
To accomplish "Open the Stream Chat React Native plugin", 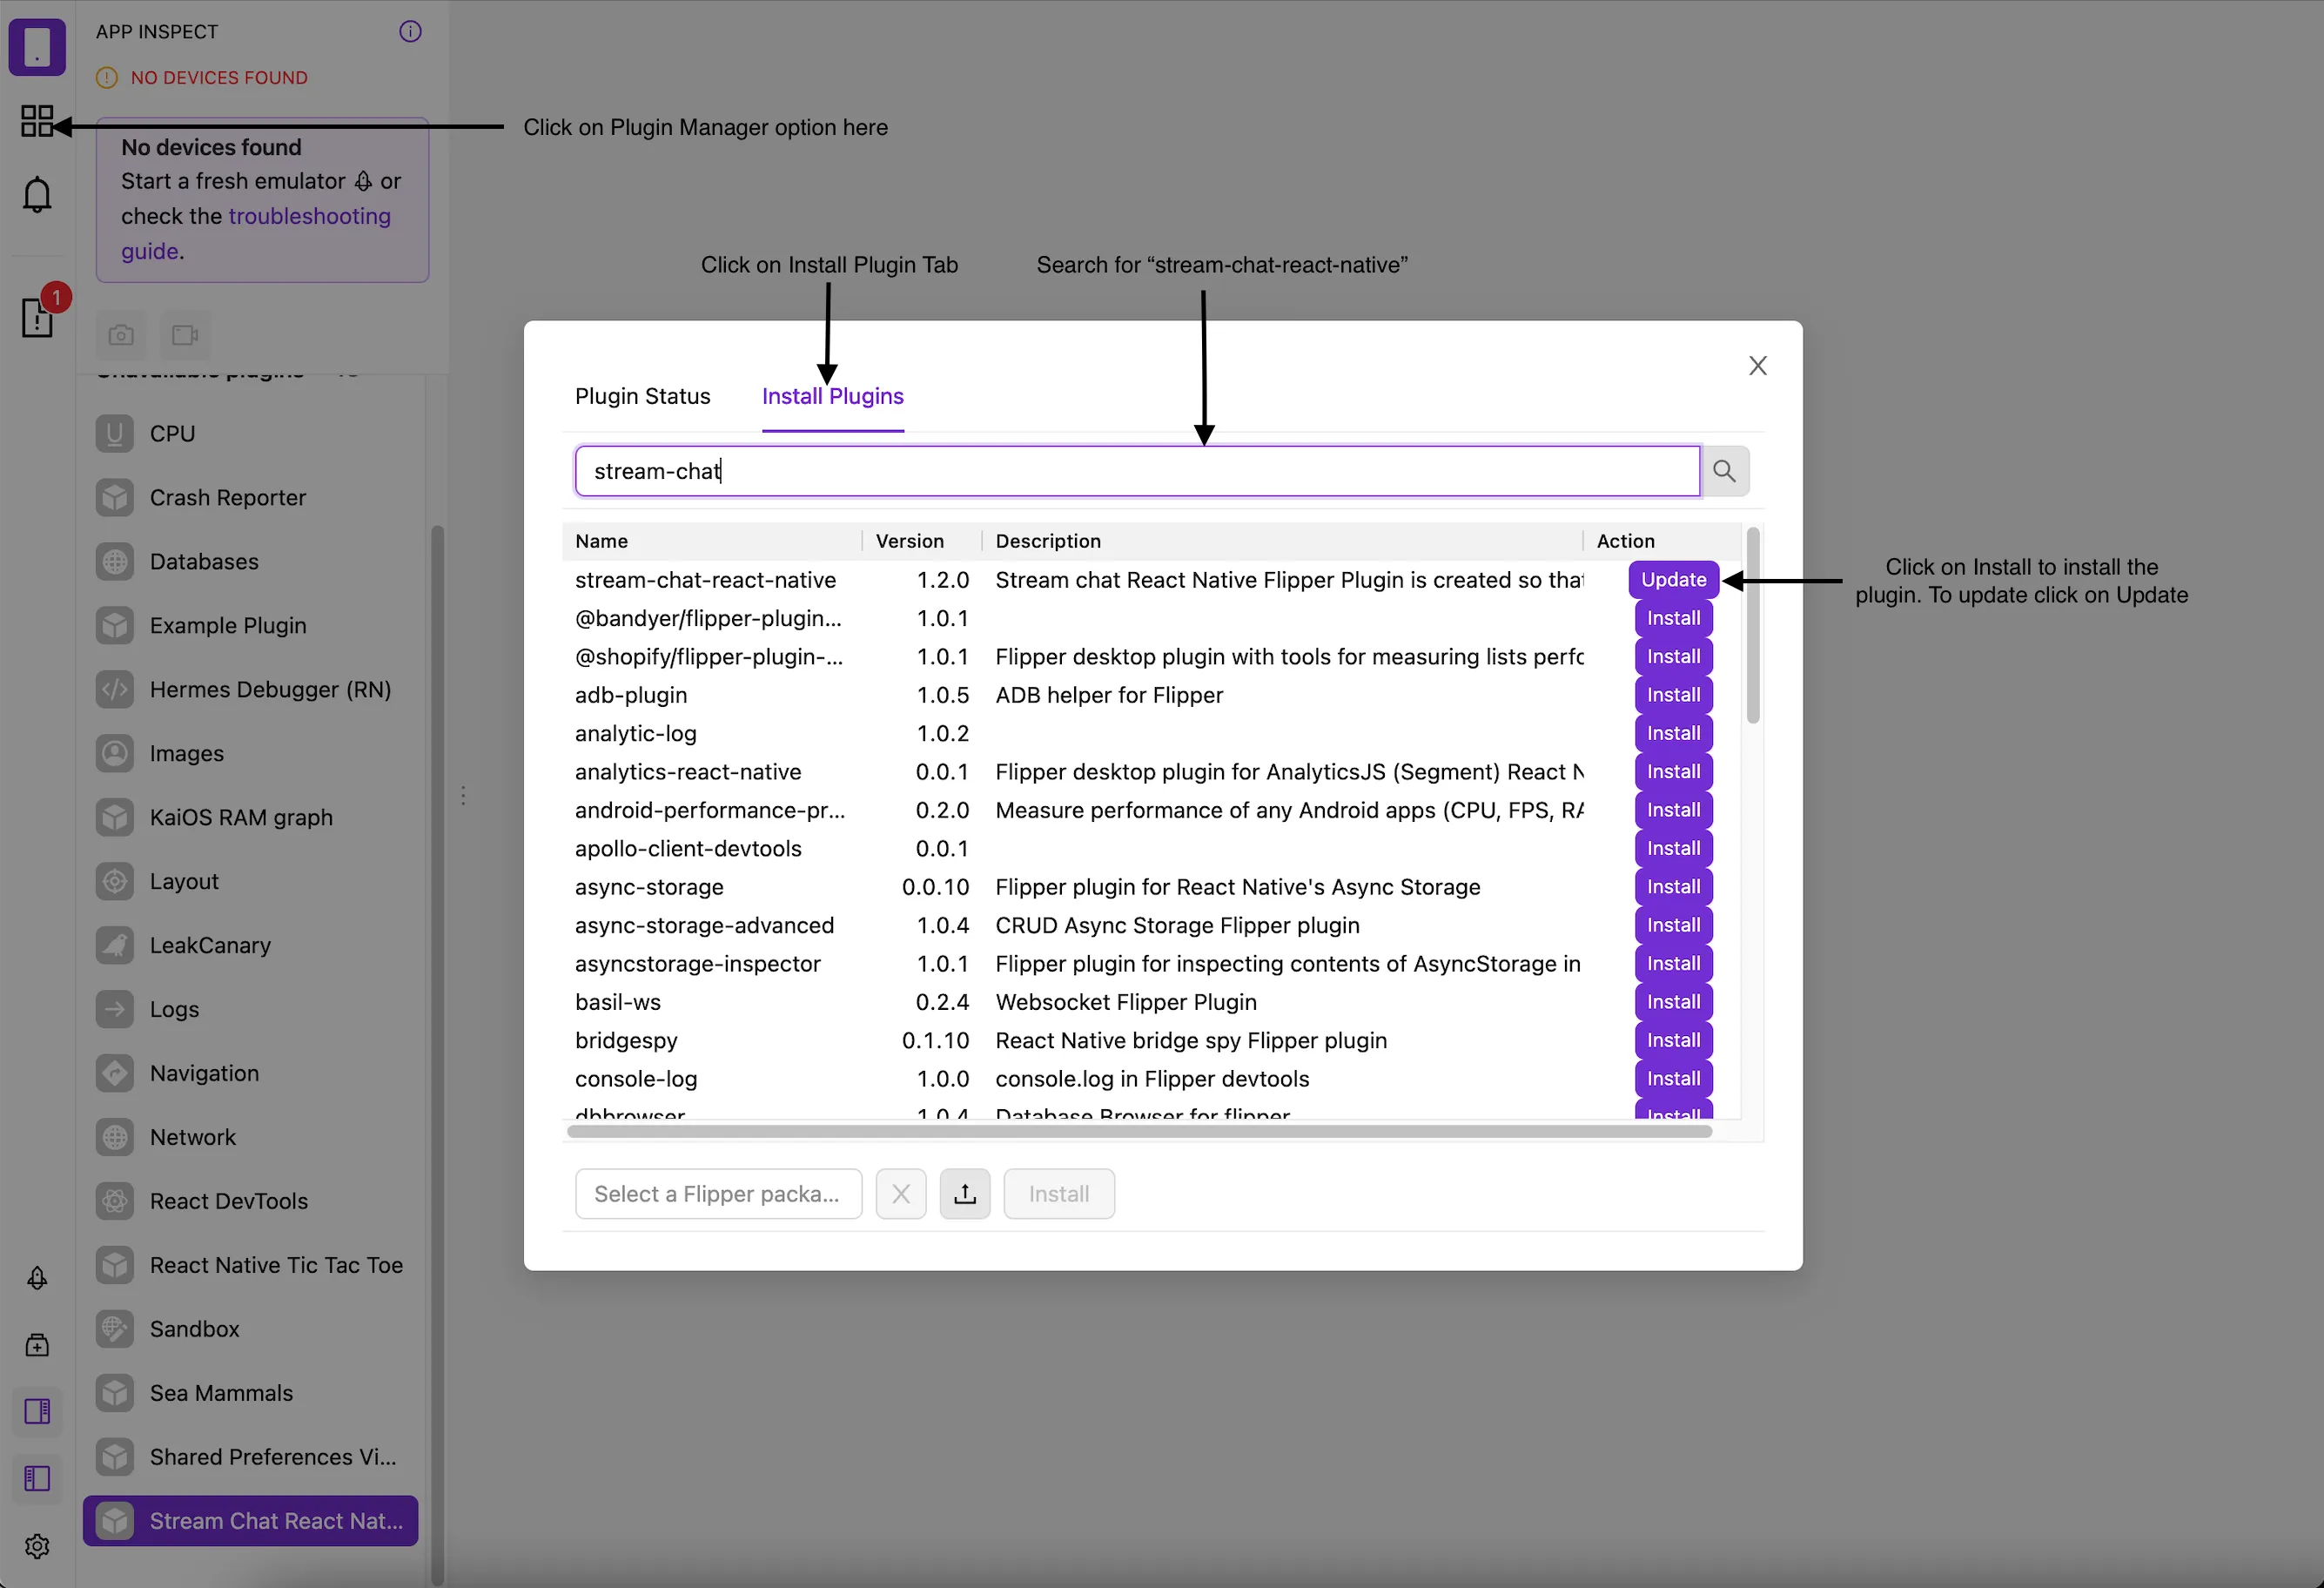I will tap(250, 1520).
